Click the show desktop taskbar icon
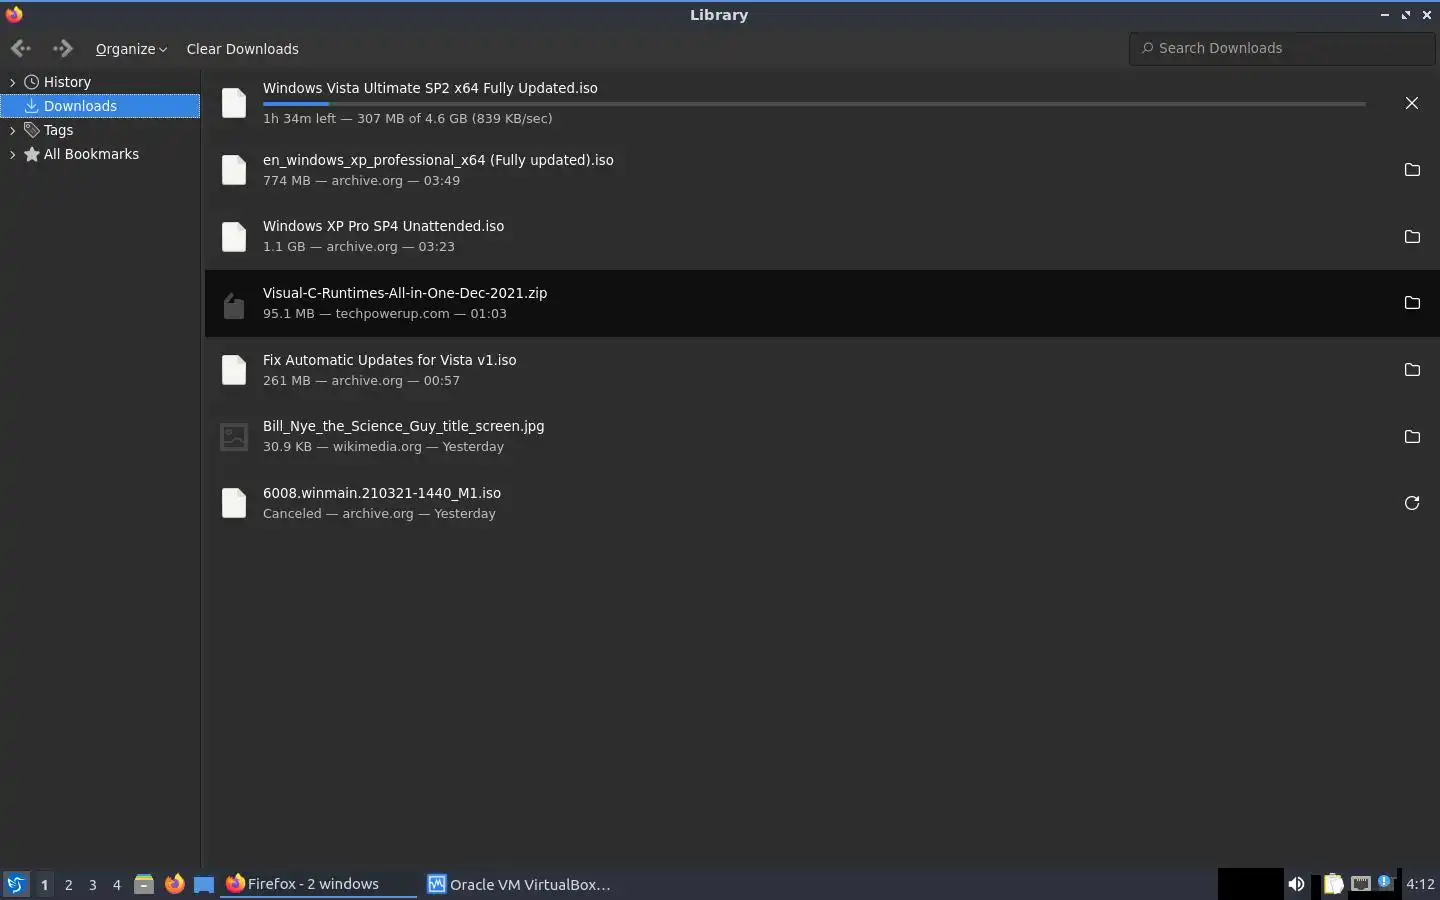This screenshot has height=900, width=1440. click(x=204, y=884)
